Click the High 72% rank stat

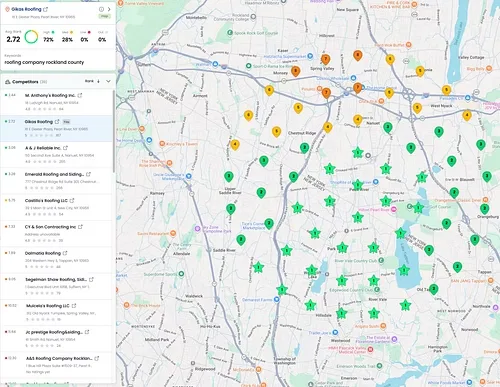click(x=48, y=37)
